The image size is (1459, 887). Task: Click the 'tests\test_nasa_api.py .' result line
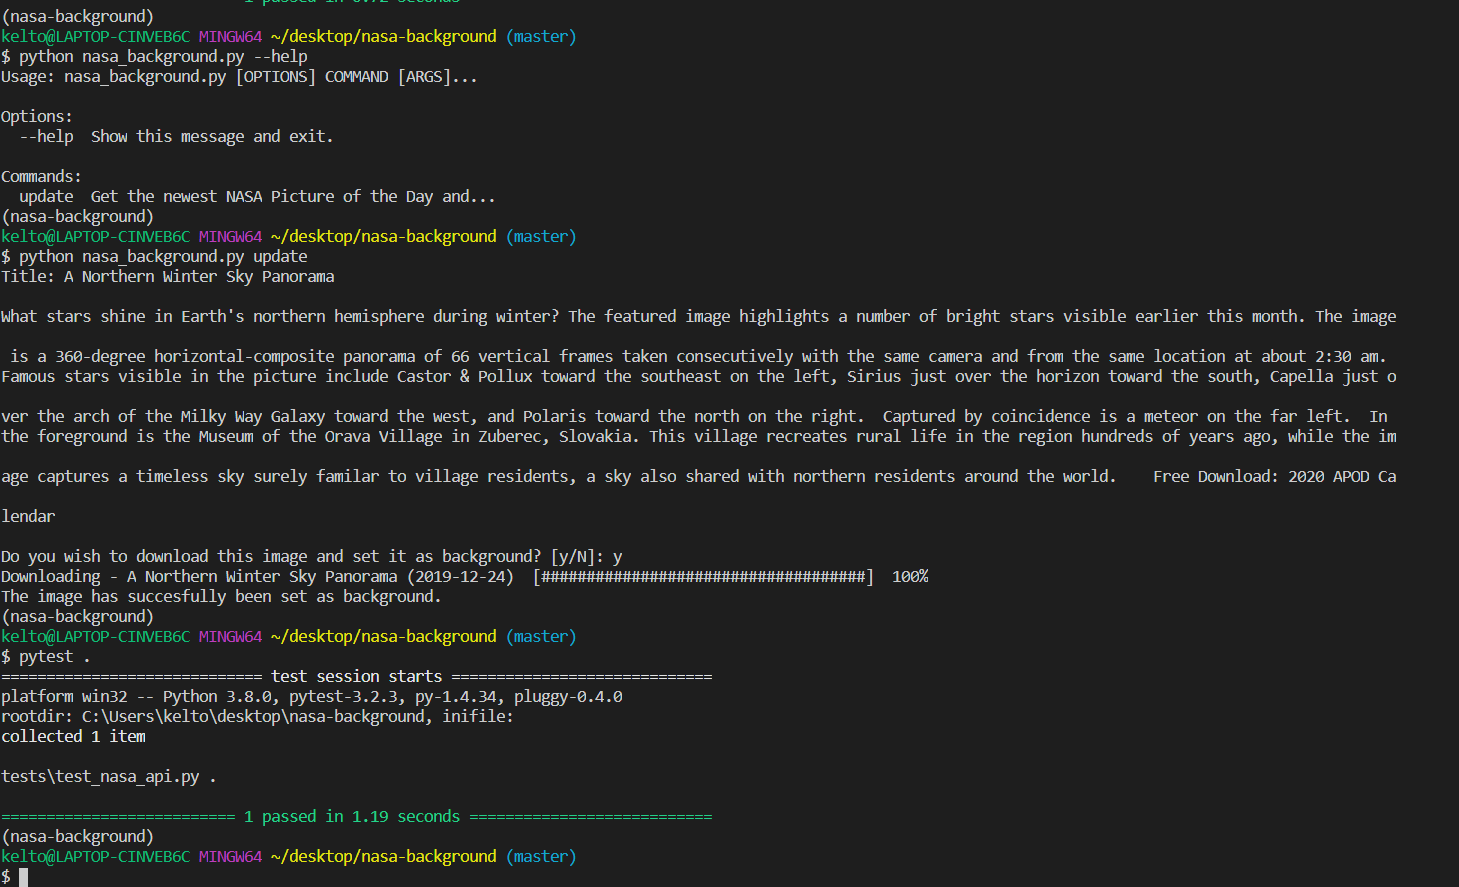coord(109,777)
